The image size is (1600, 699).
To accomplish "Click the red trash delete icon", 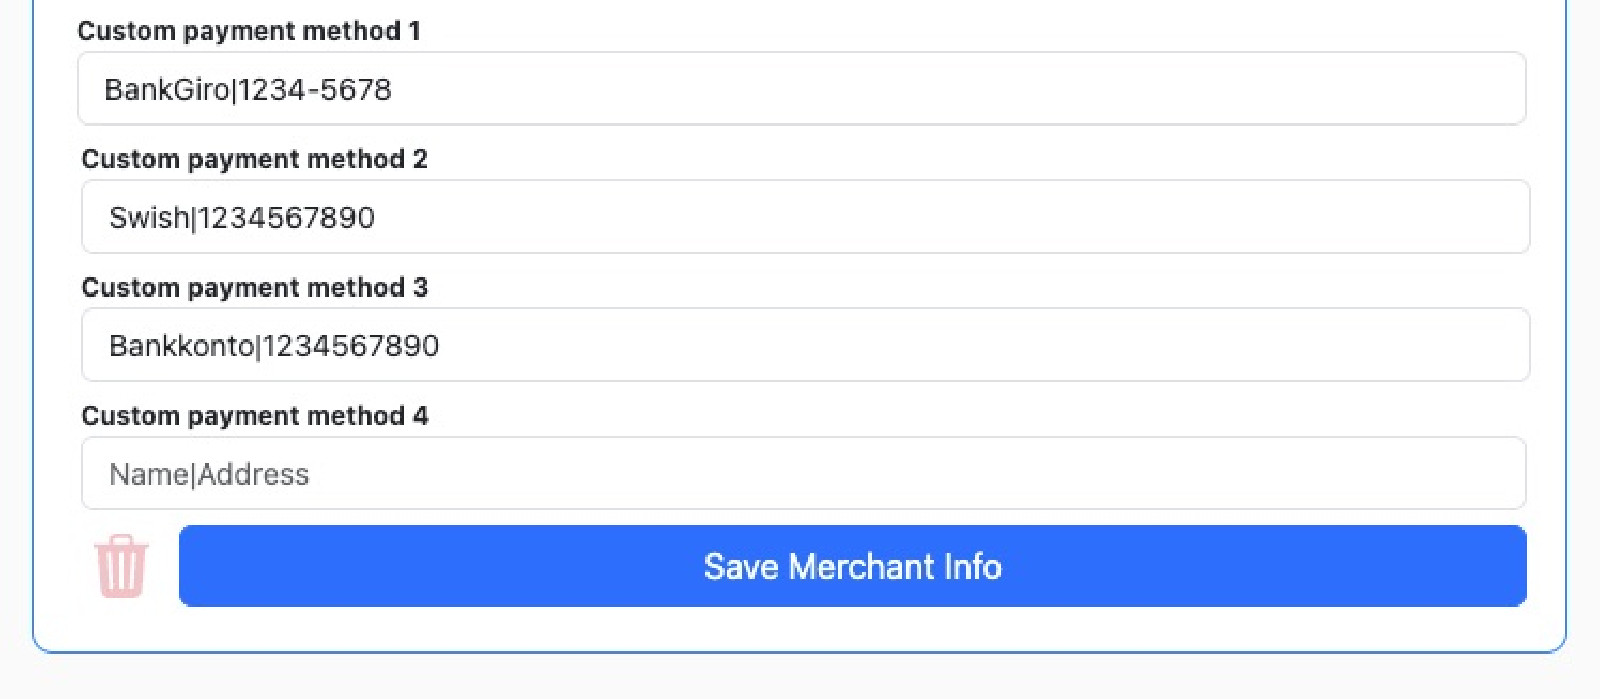I will tap(121, 566).
